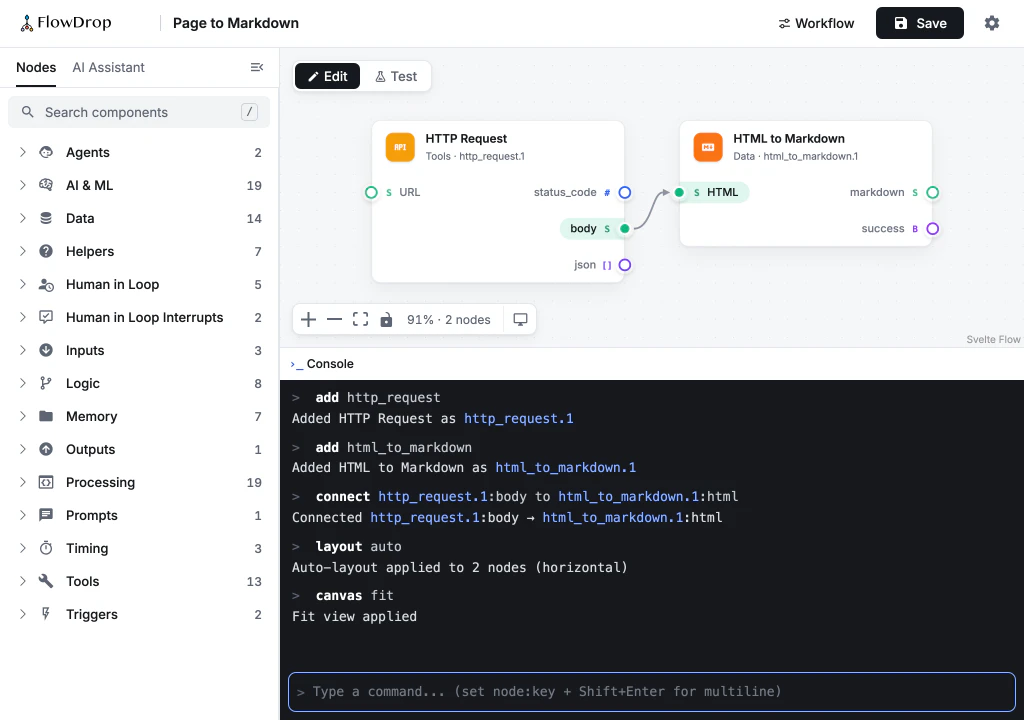1024x720 pixels.
Task: Click the AI & ML brain icon
Action: pos(46,185)
